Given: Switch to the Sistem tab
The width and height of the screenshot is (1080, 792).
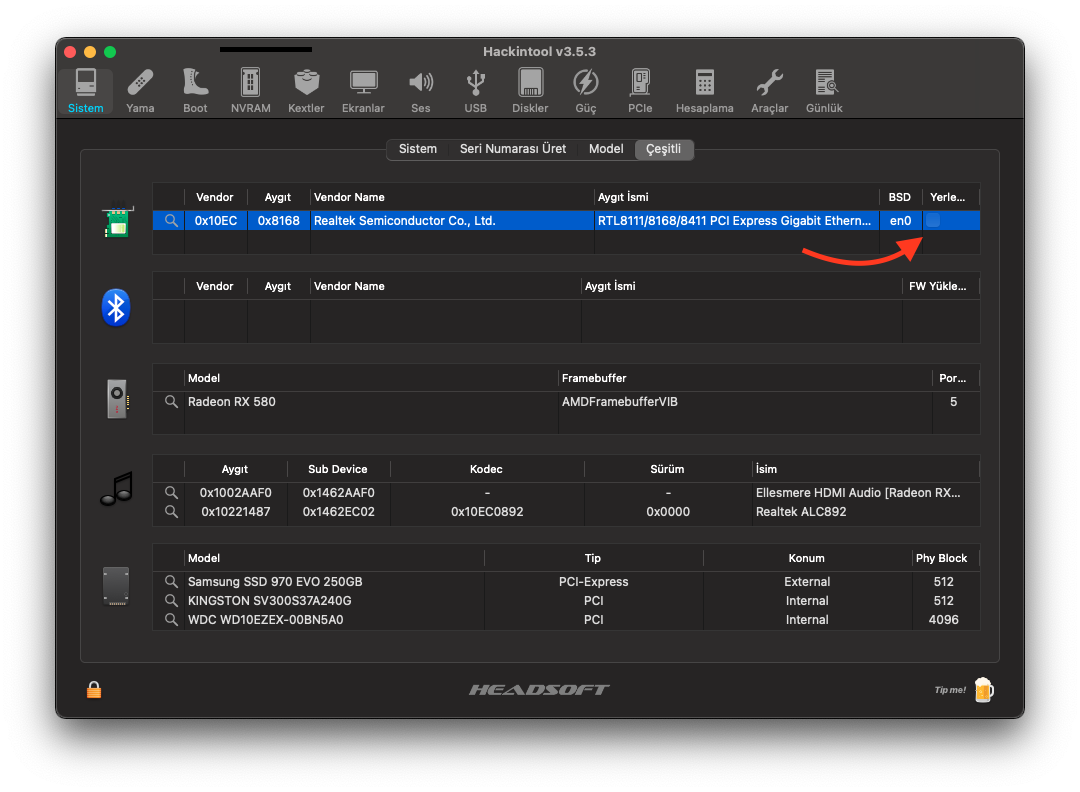Looking at the screenshot, I should pyautogui.click(x=417, y=149).
